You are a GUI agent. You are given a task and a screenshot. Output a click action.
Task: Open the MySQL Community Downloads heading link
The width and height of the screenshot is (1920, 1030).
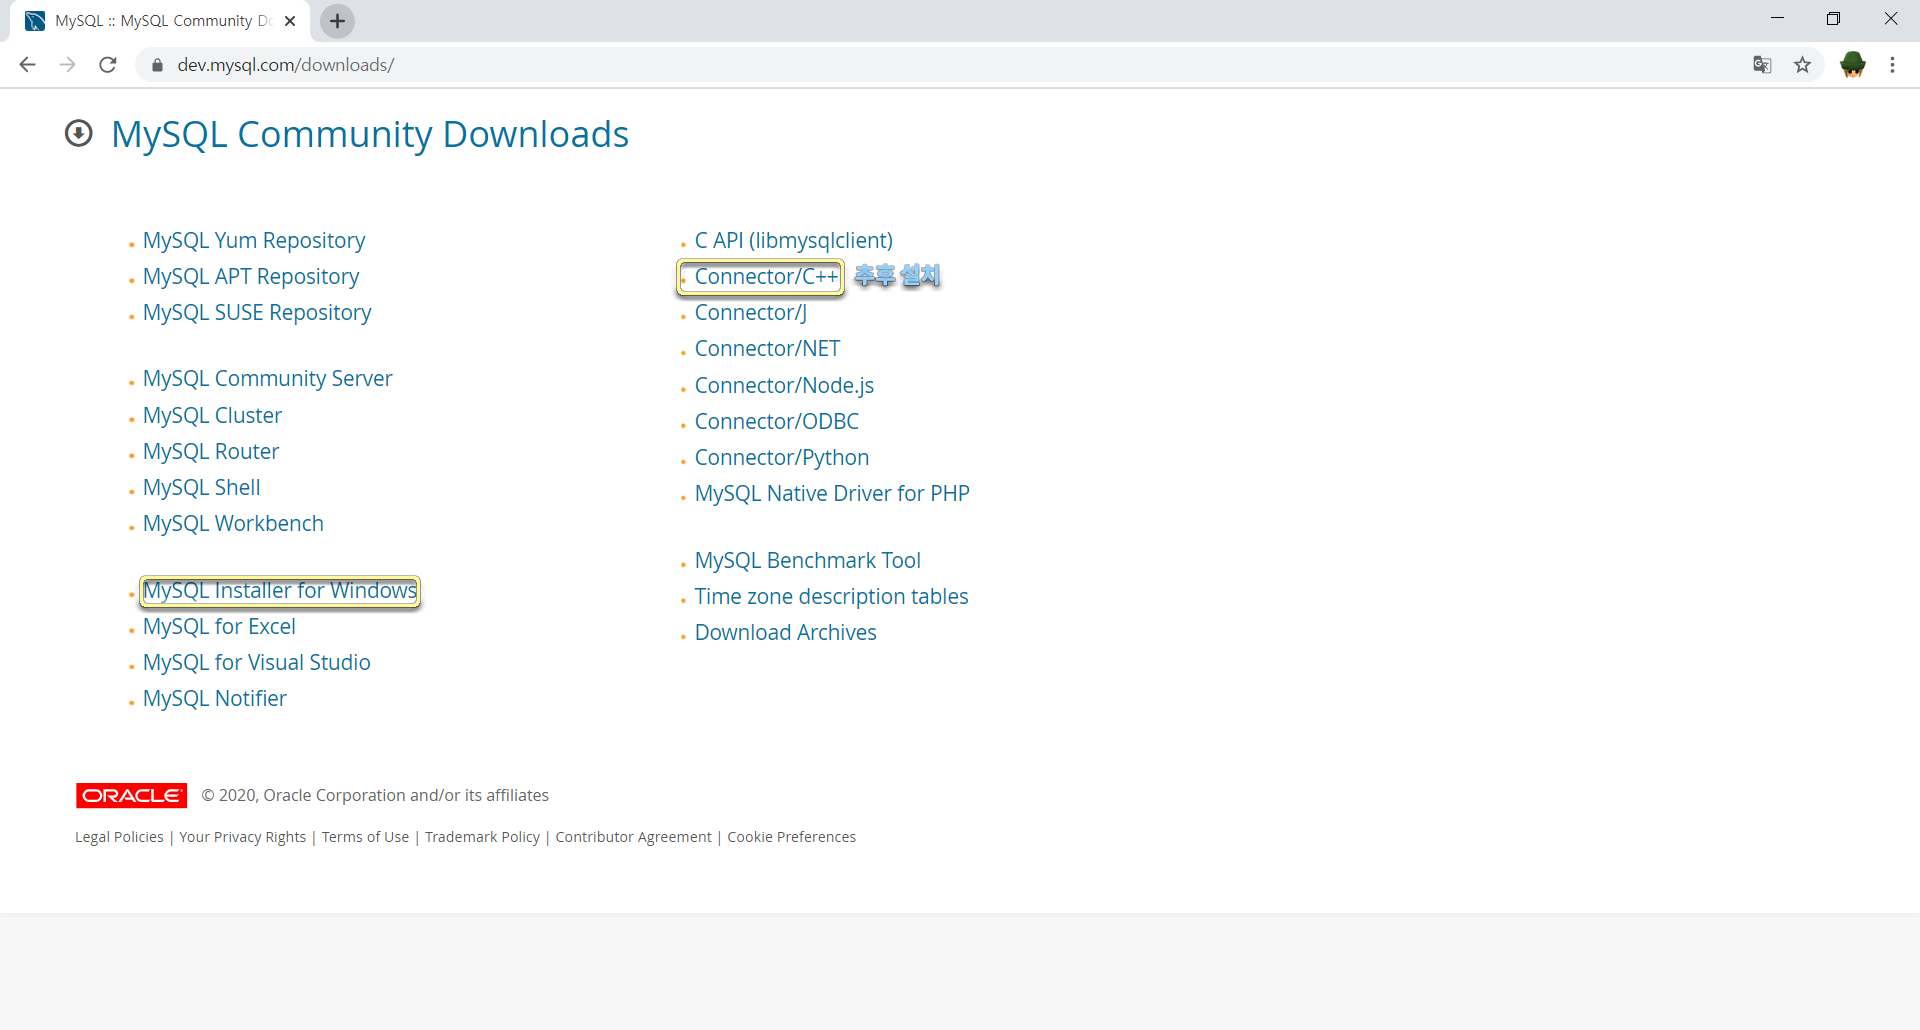(370, 134)
